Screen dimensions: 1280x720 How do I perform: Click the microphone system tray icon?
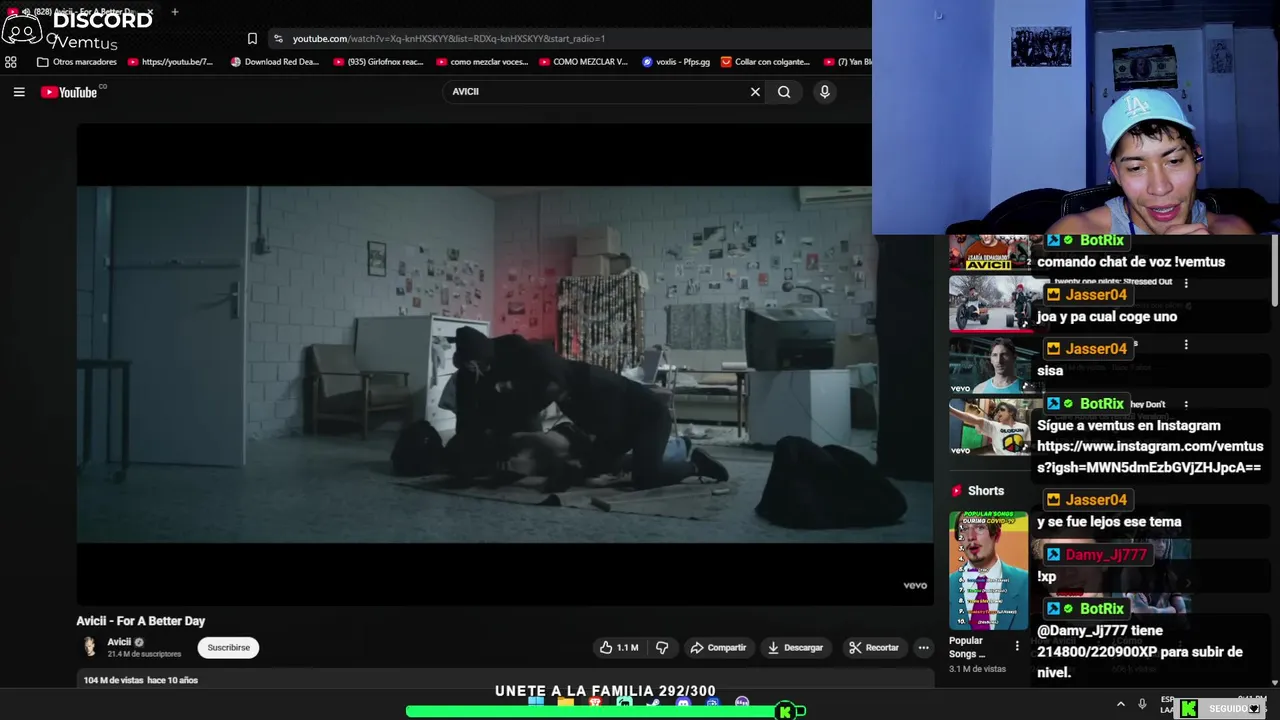[x=1142, y=705]
